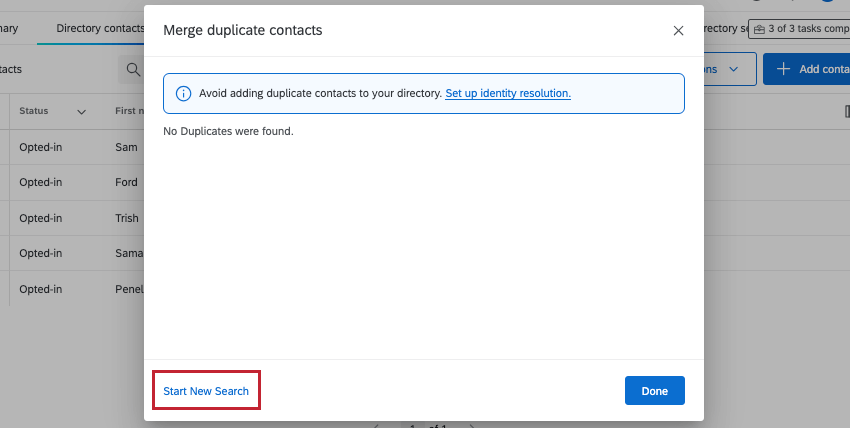The height and width of the screenshot is (428, 850).
Task: Open the 3 of 3 tasks indicator
Action: (x=803, y=29)
